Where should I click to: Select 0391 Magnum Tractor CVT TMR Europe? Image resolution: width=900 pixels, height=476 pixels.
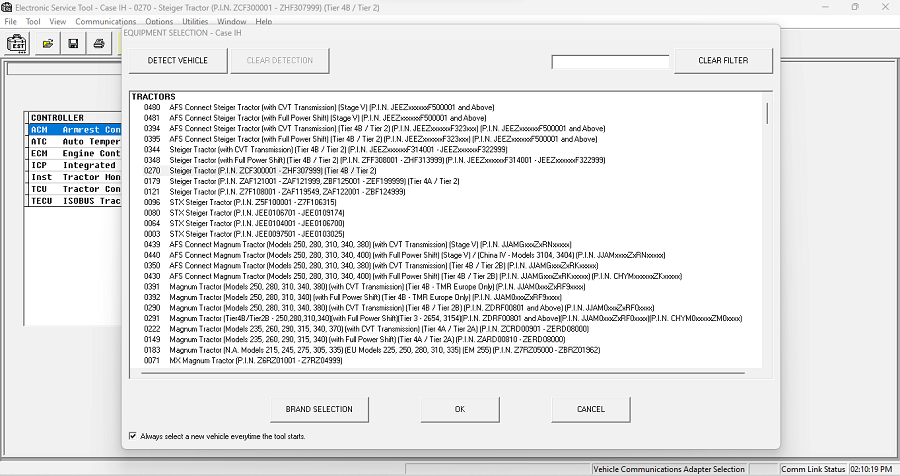click(364, 287)
